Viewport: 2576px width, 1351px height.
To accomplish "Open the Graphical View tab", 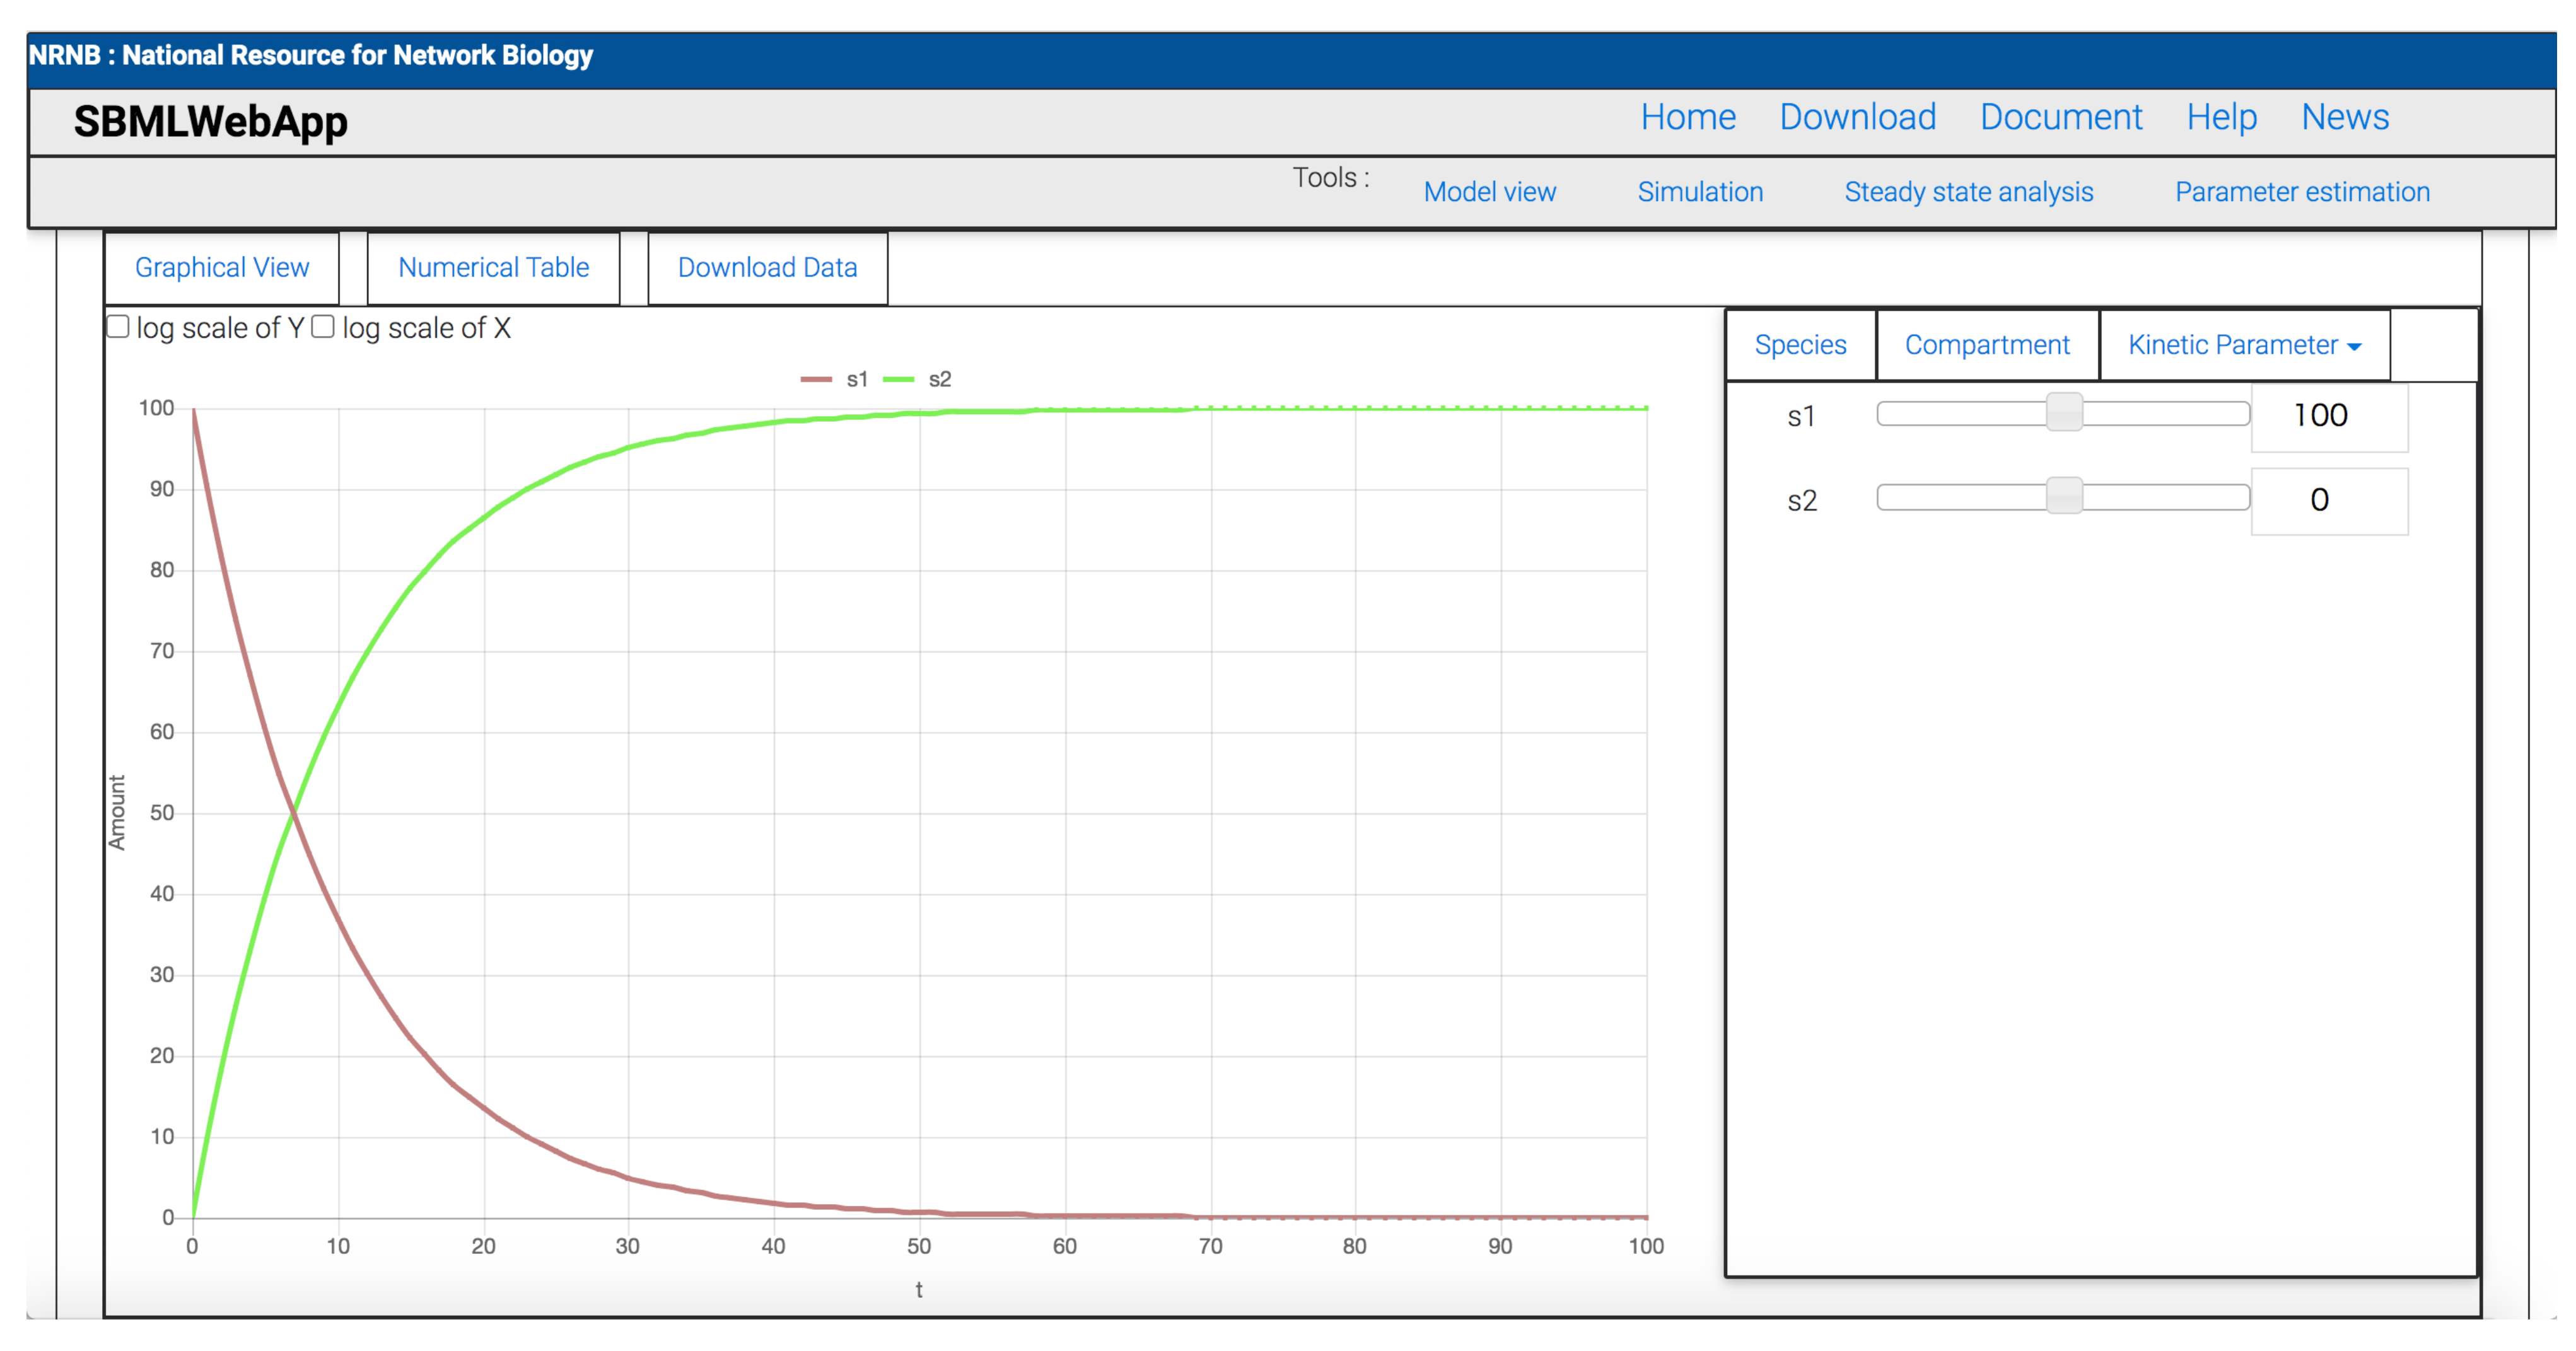I will point(222,268).
